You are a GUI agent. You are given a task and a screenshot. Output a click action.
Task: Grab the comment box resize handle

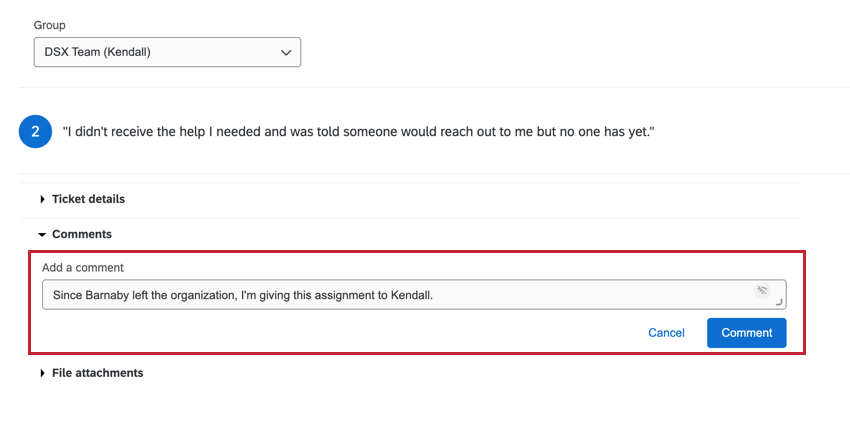click(779, 301)
